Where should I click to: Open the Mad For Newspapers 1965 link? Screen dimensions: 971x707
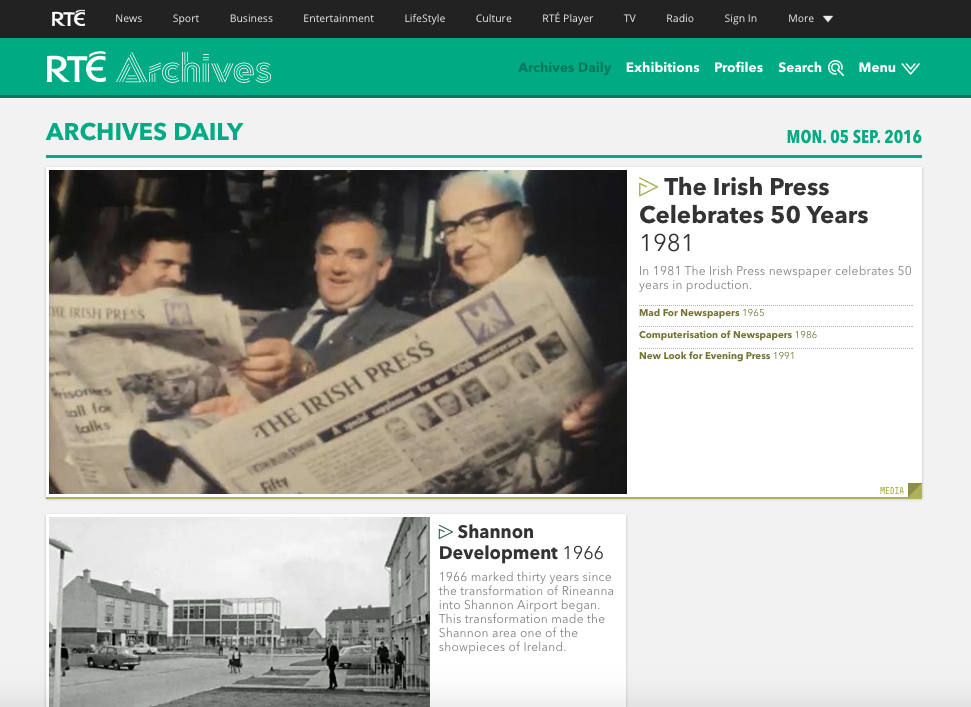[x=702, y=313]
